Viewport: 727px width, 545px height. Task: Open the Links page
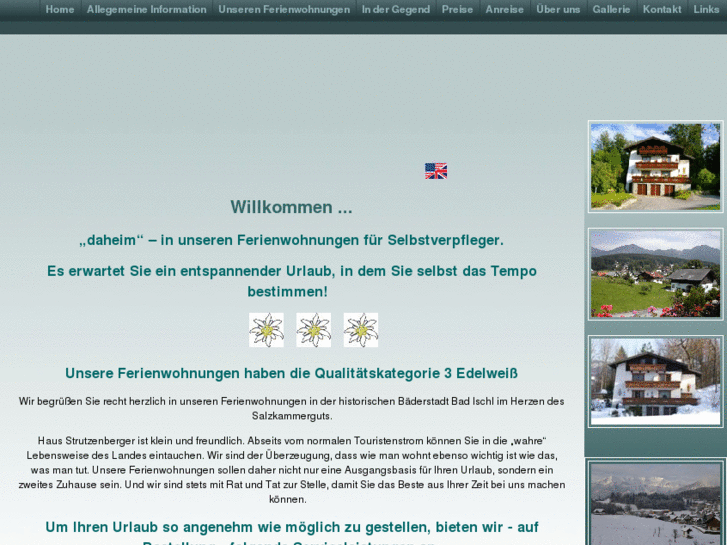point(706,9)
